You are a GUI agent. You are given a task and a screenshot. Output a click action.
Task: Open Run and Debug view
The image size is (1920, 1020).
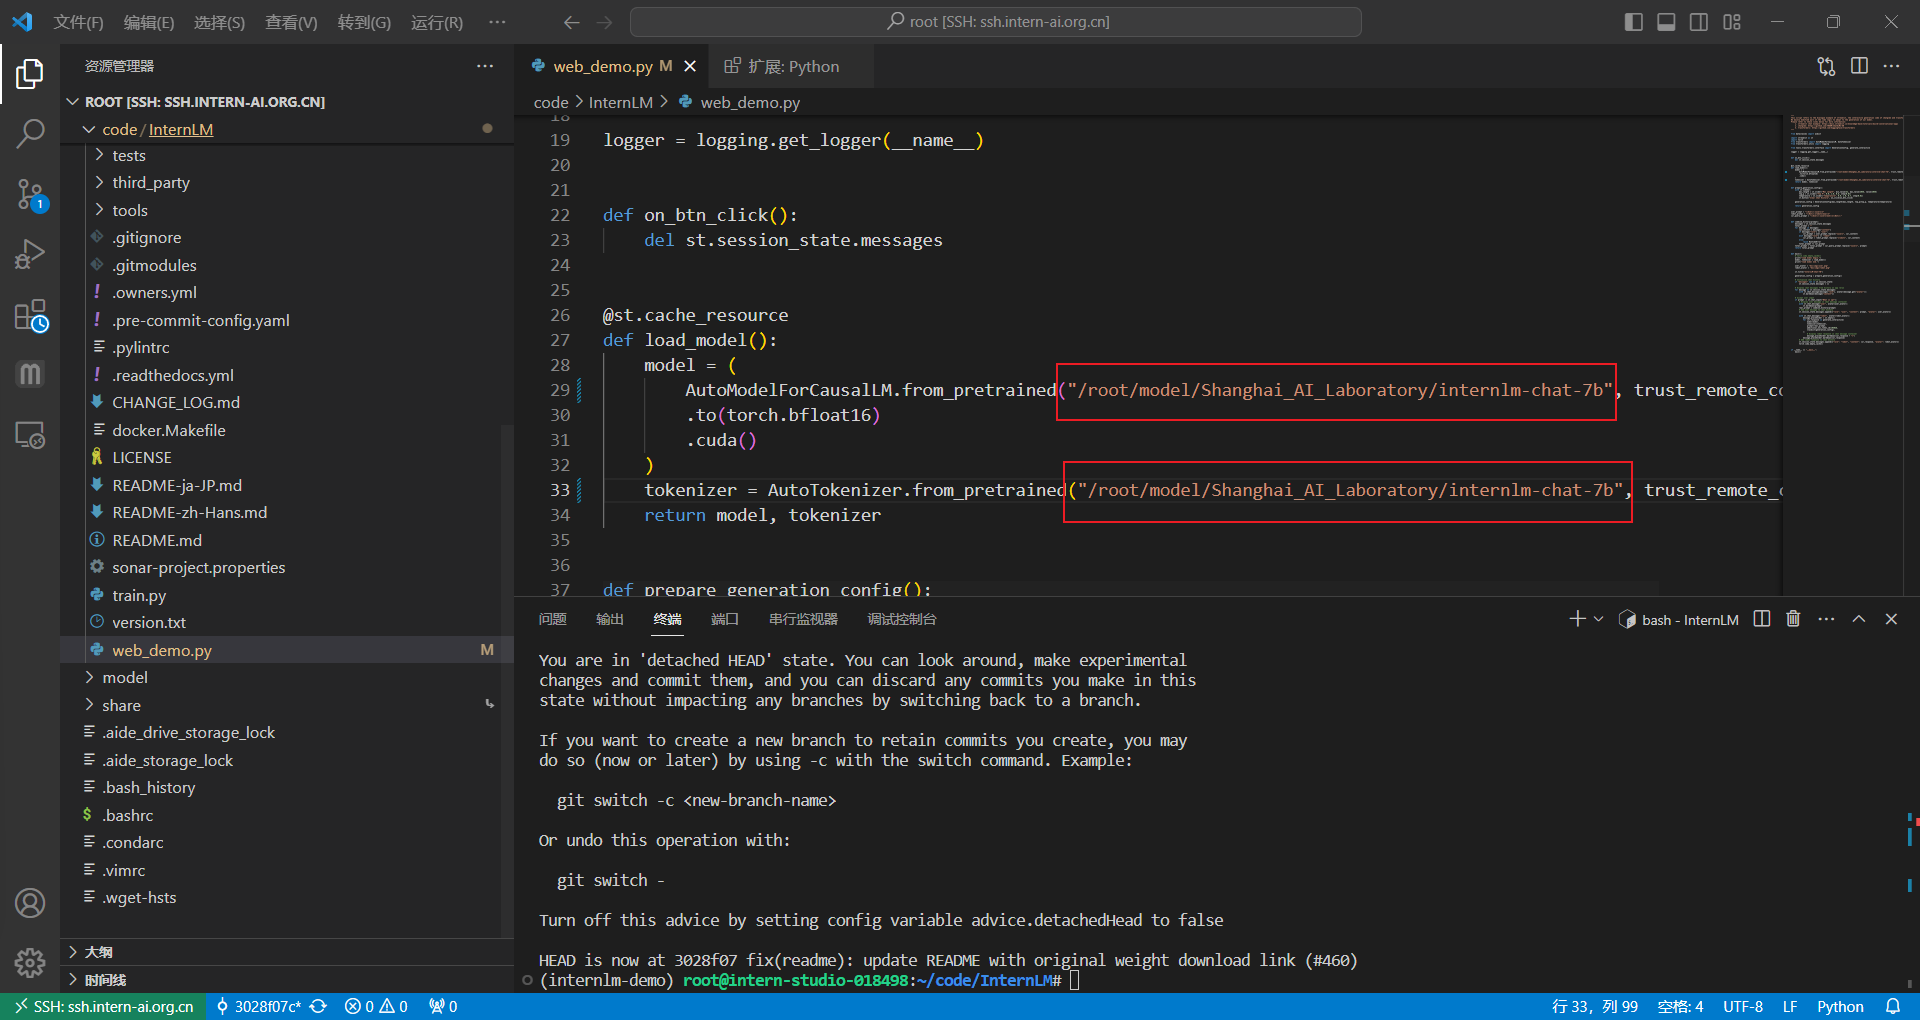(30, 255)
